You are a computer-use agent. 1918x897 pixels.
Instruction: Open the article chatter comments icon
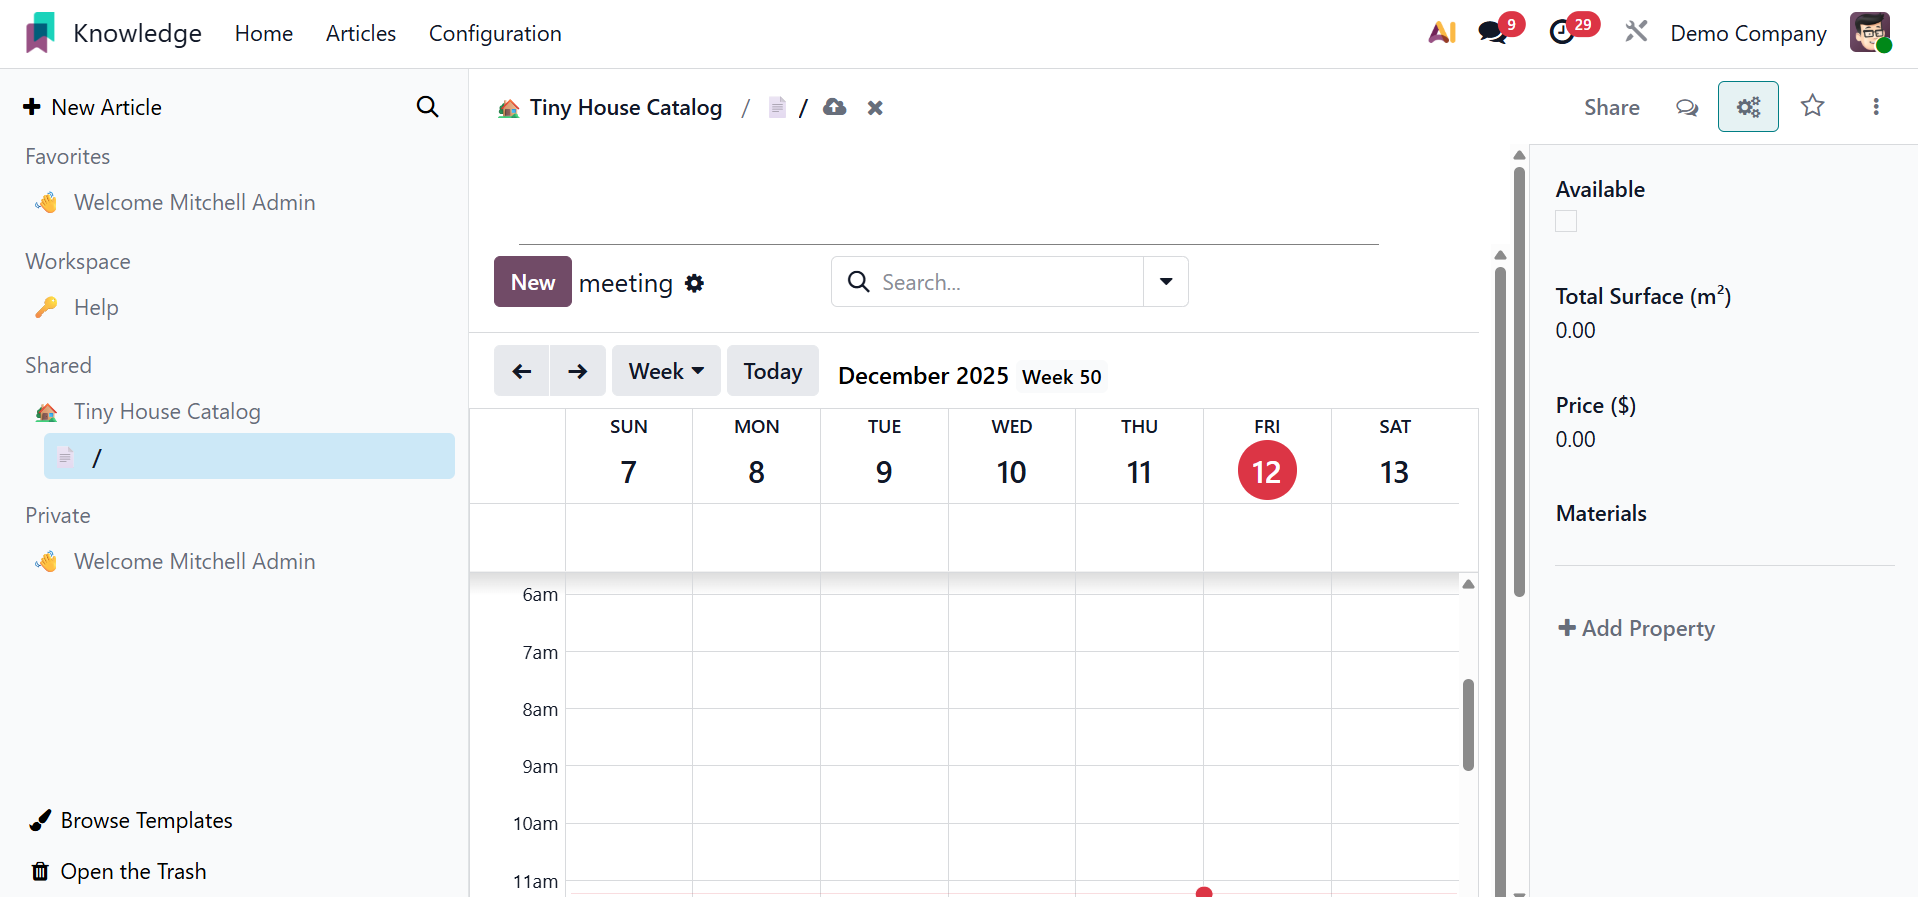click(x=1687, y=107)
